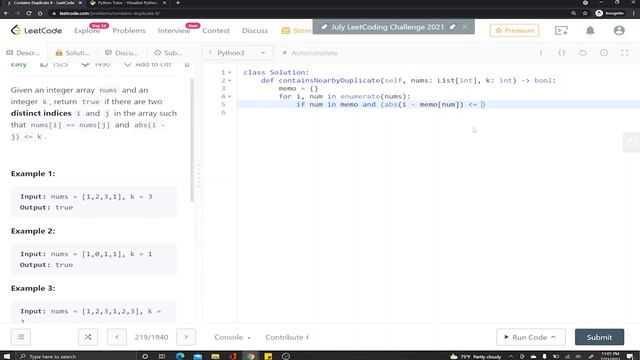Screen dimensions: 640x360
Task: Click the 219/1940 problem counter
Action: (x=151, y=337)
